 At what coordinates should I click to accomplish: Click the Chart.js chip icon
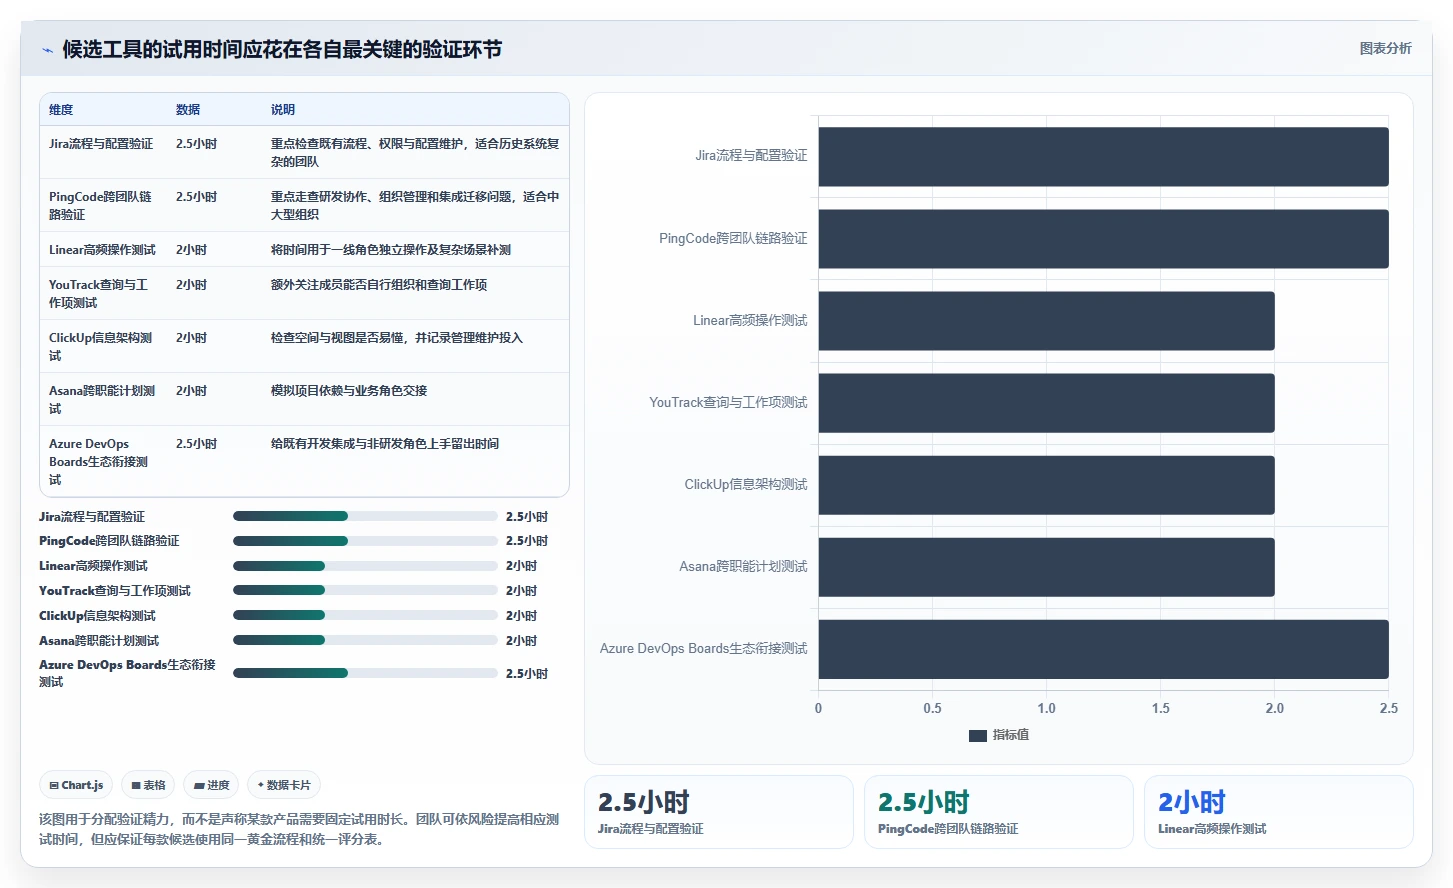(54, 786)
